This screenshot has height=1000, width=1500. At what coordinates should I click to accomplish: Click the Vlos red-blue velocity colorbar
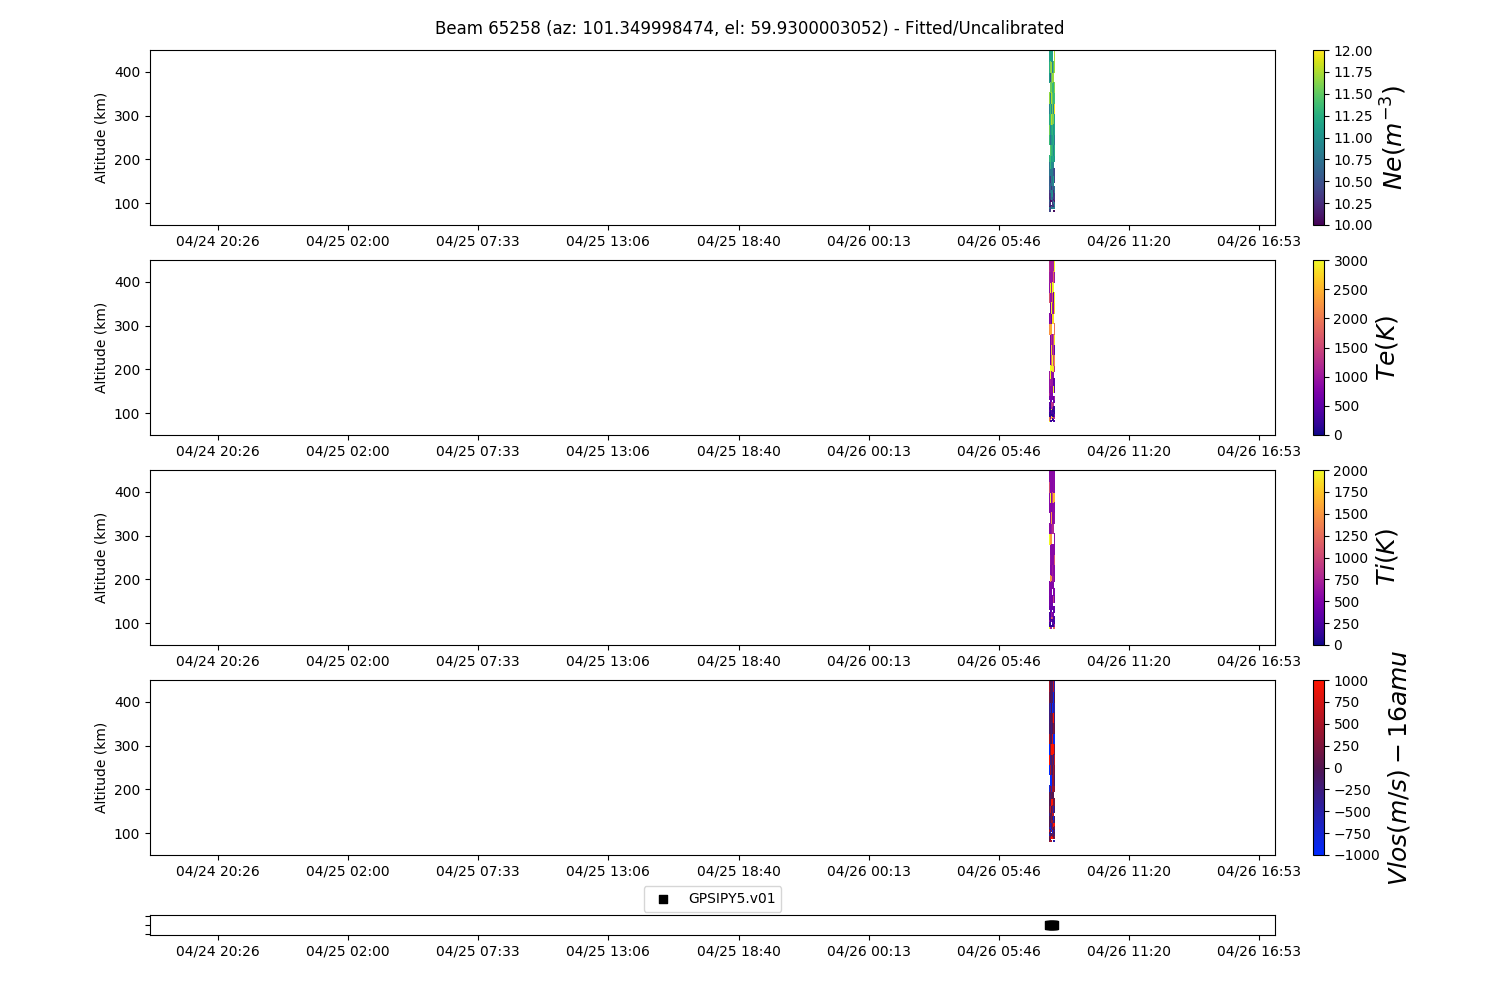click(x=1319, y=768)
